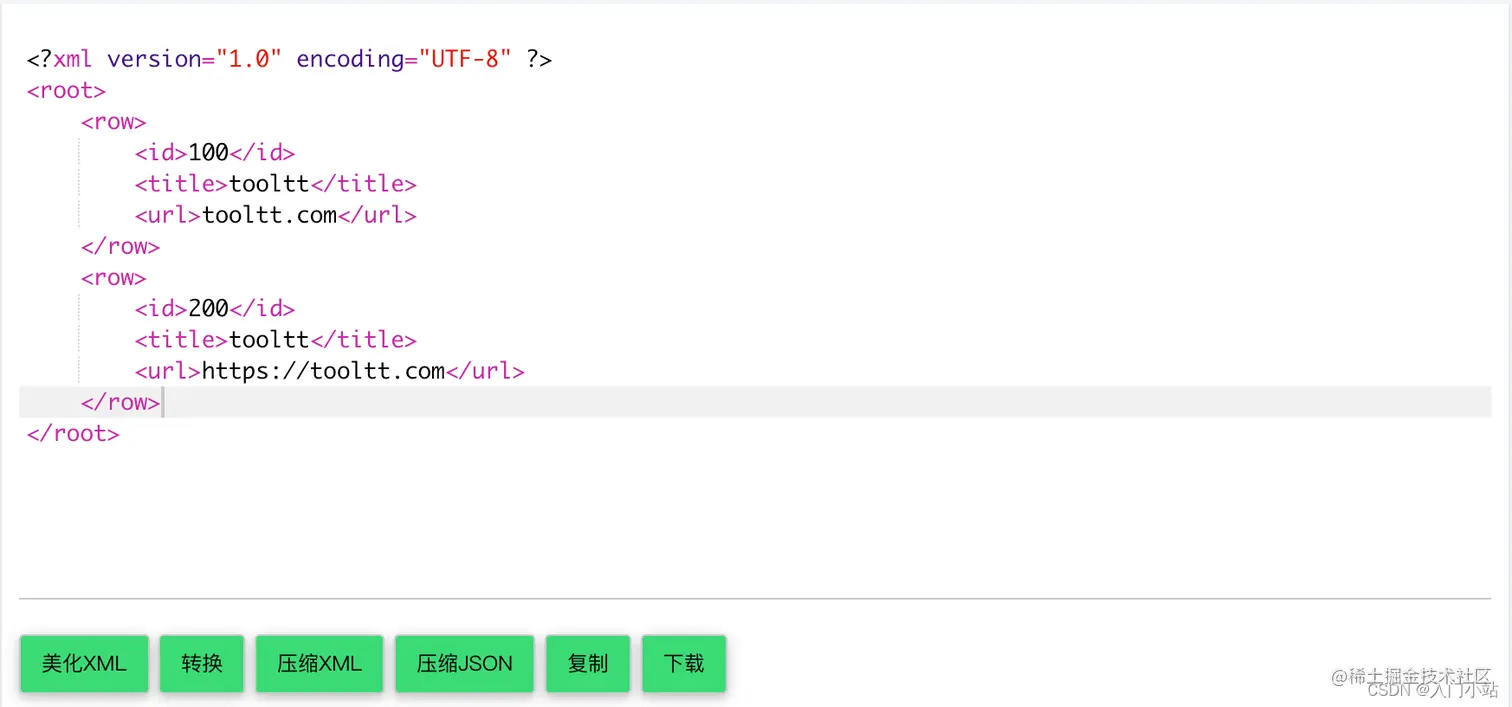Click the XML declaration line at the top
The height and width of the screenshot is (707, 1512).
pyautogui.click(x=290, y=59)
